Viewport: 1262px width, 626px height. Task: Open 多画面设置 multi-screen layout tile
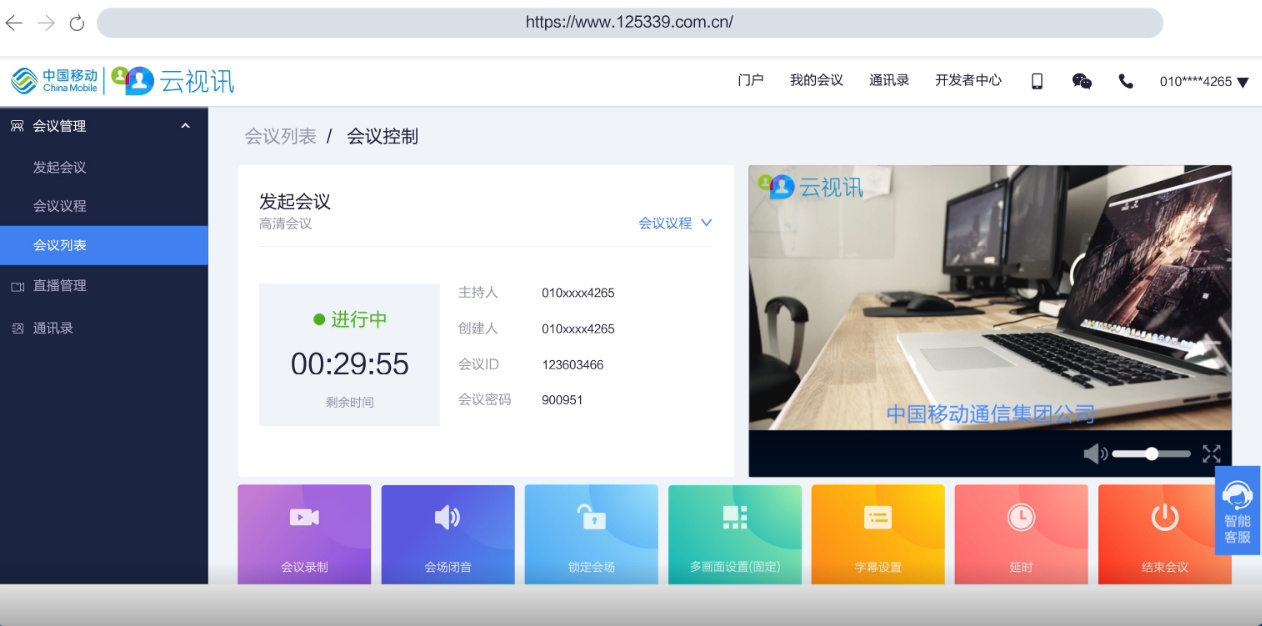[x=735, y=534]
